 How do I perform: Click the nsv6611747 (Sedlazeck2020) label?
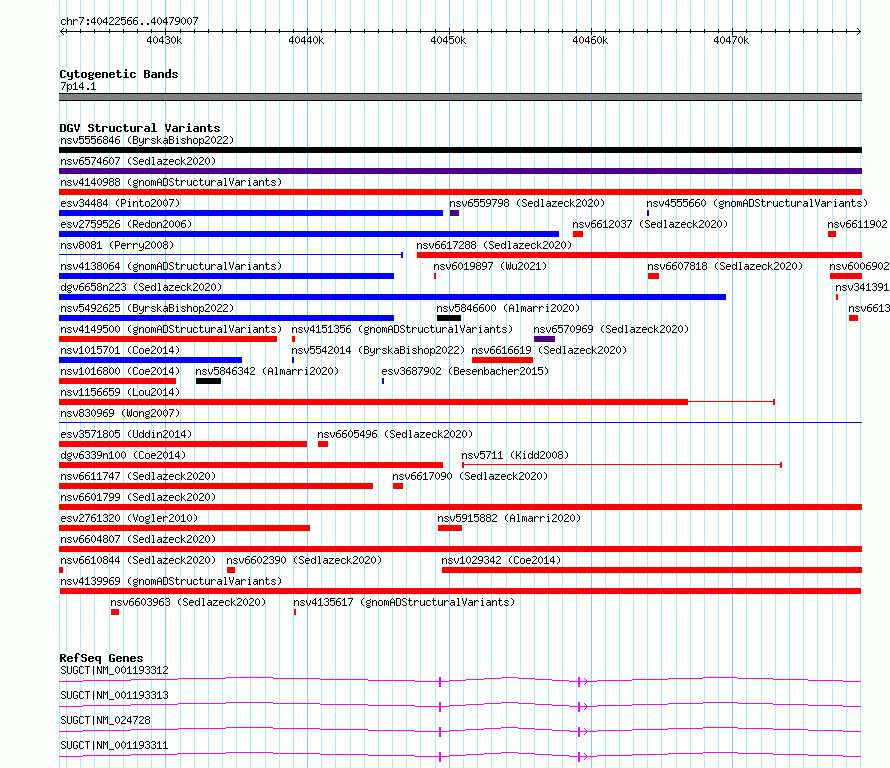[x=138, y=476]
